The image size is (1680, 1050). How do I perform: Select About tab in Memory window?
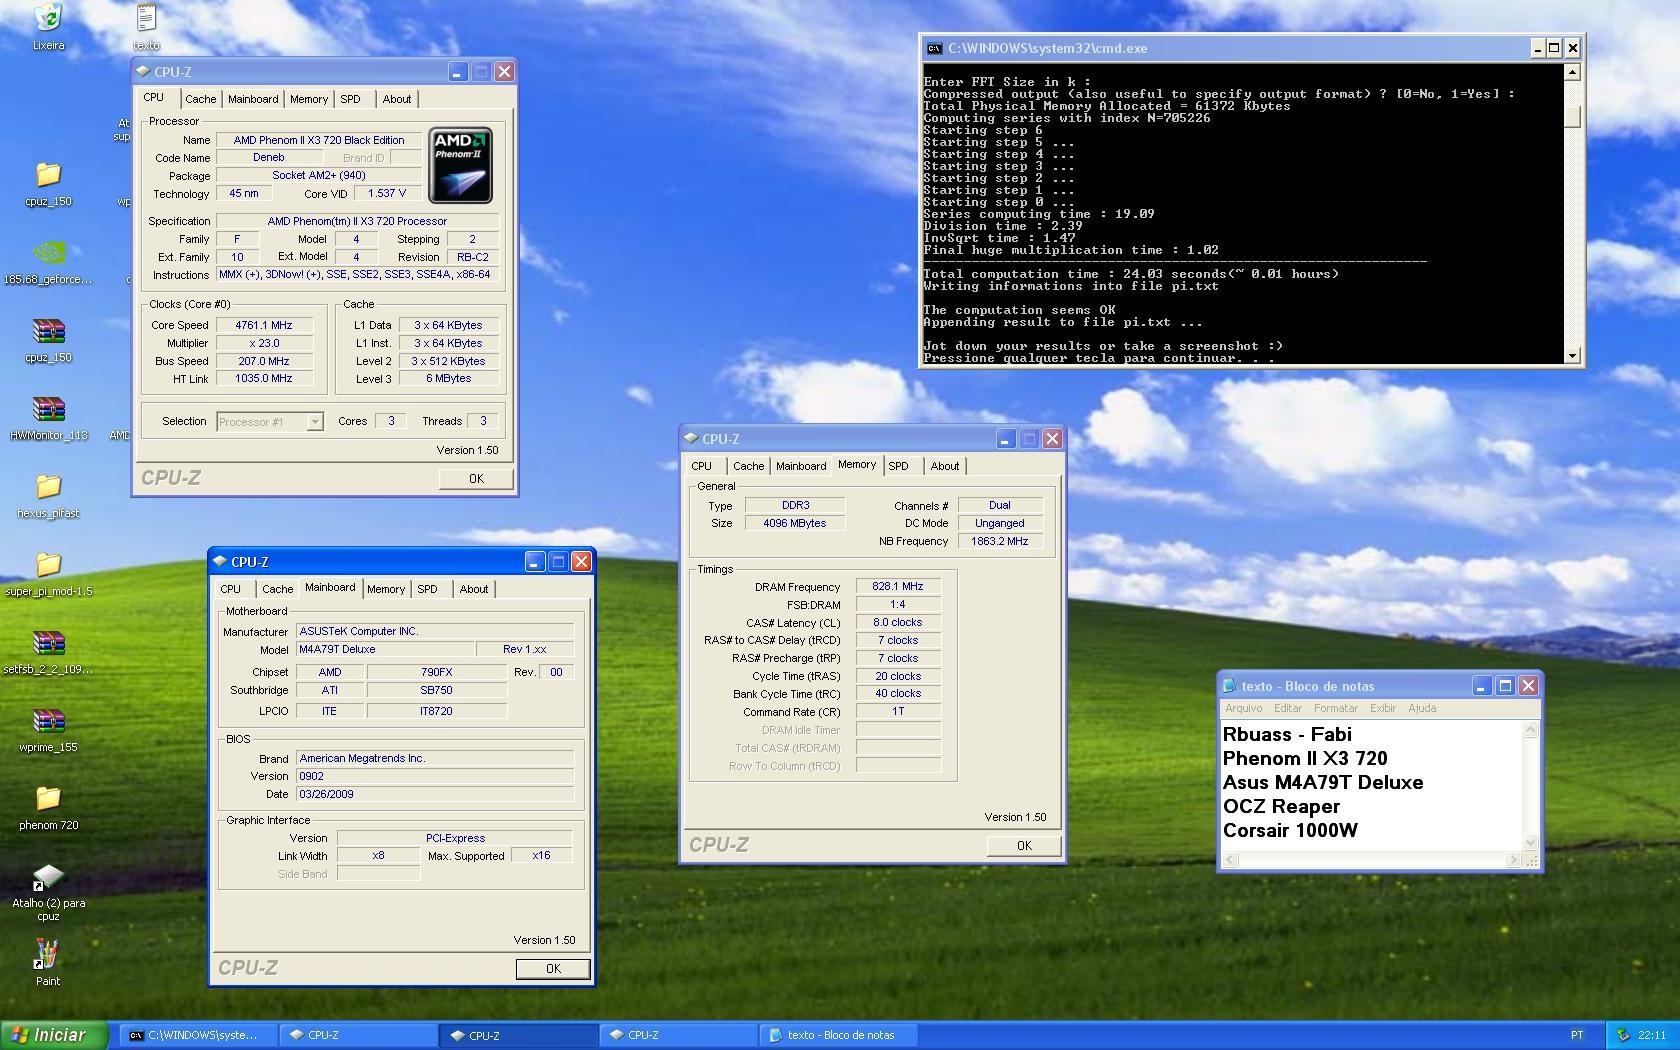[945, 466]
